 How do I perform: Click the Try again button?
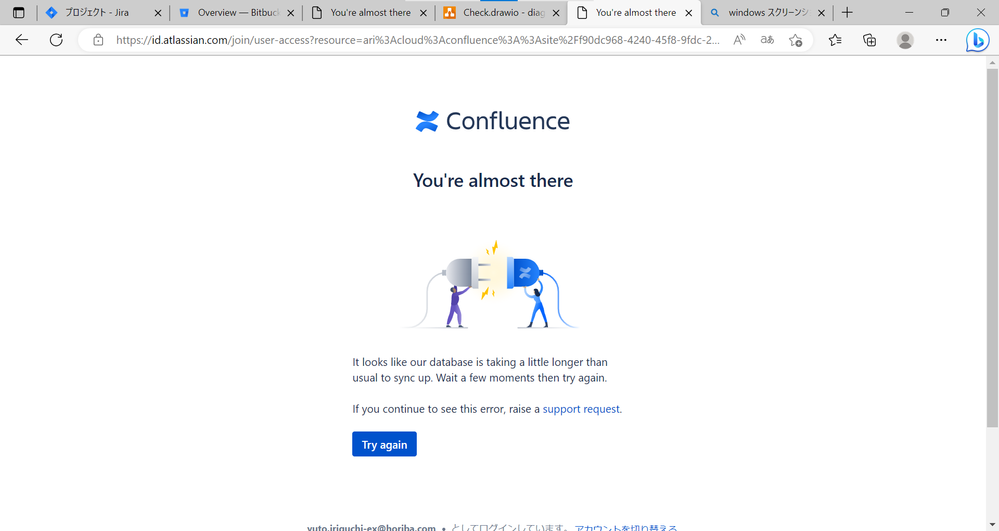click(384, 444)
